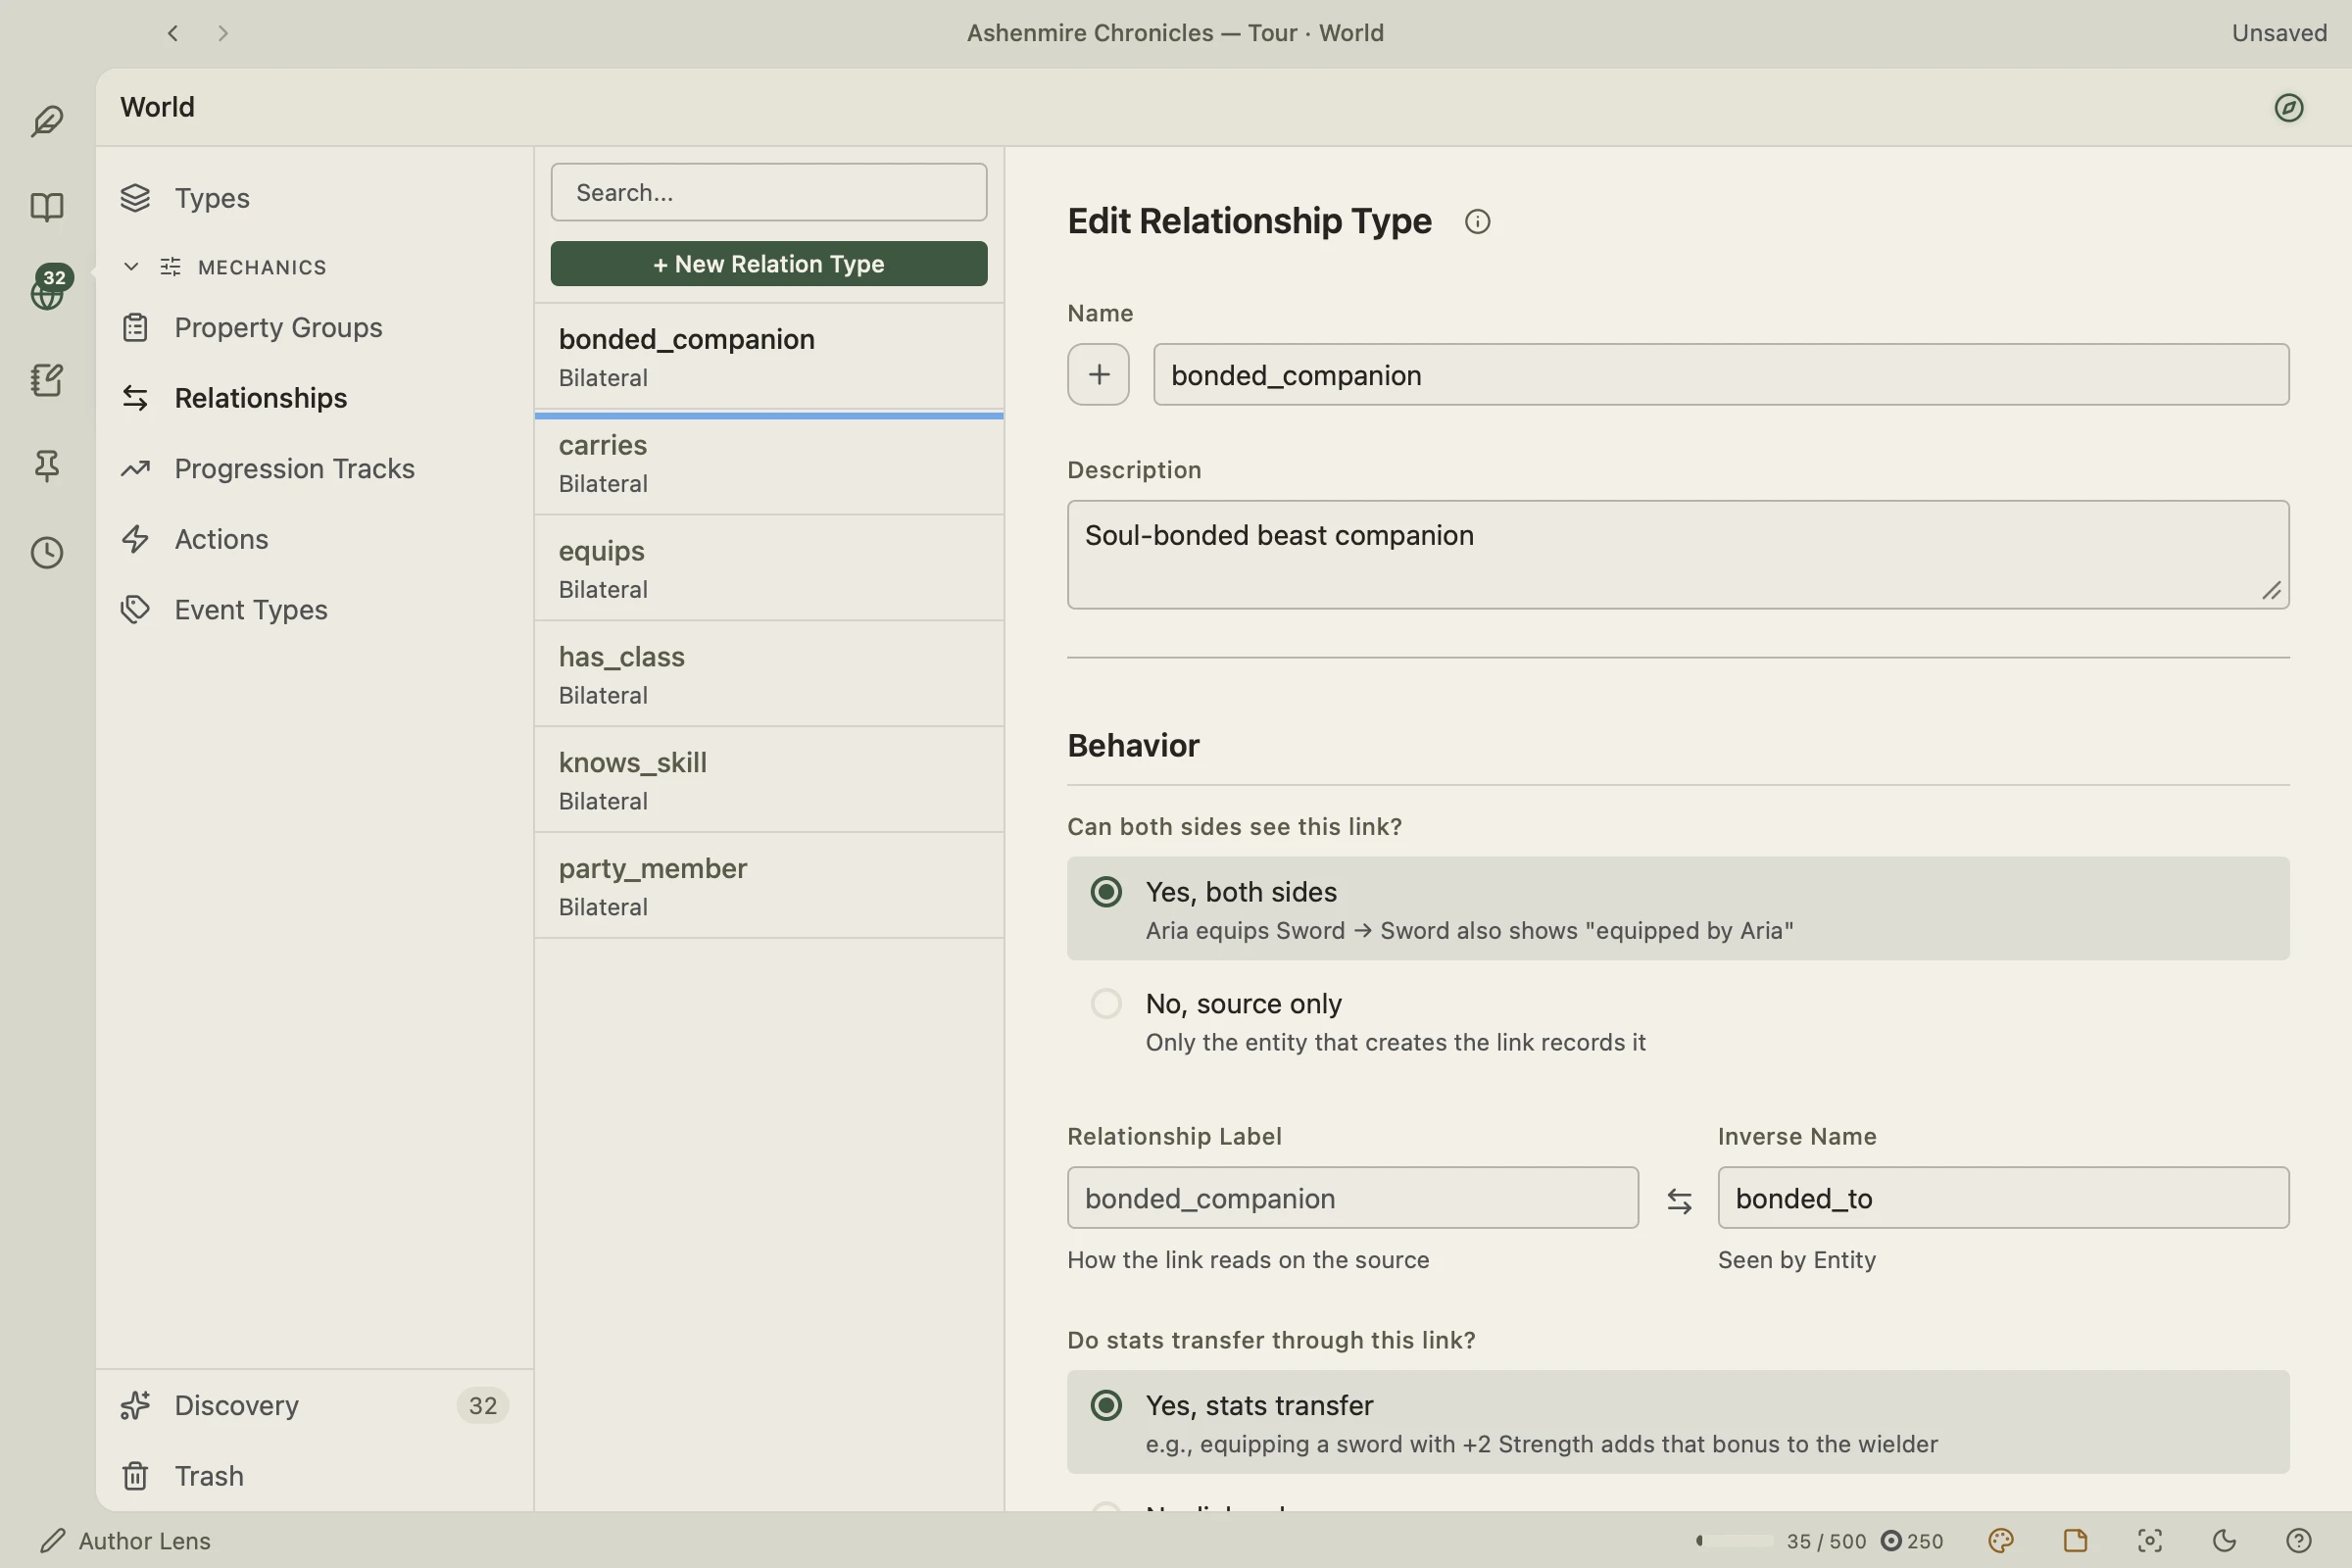Open Types in the World sidebar

[314, 198]
